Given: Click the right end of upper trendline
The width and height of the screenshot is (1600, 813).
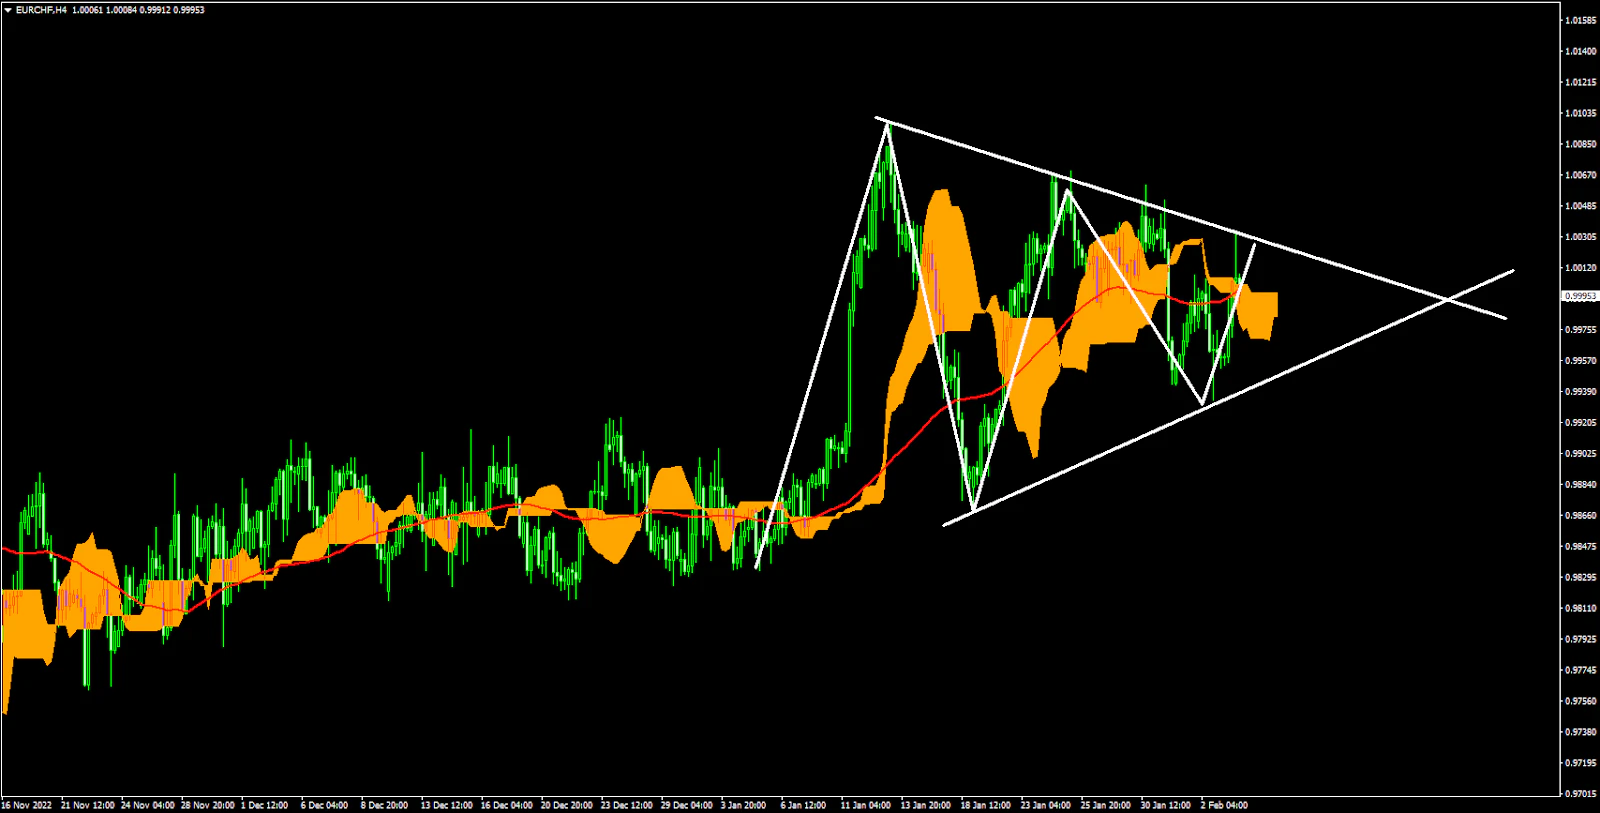Looking at the screenshot, I should [x=1505, y=318].
